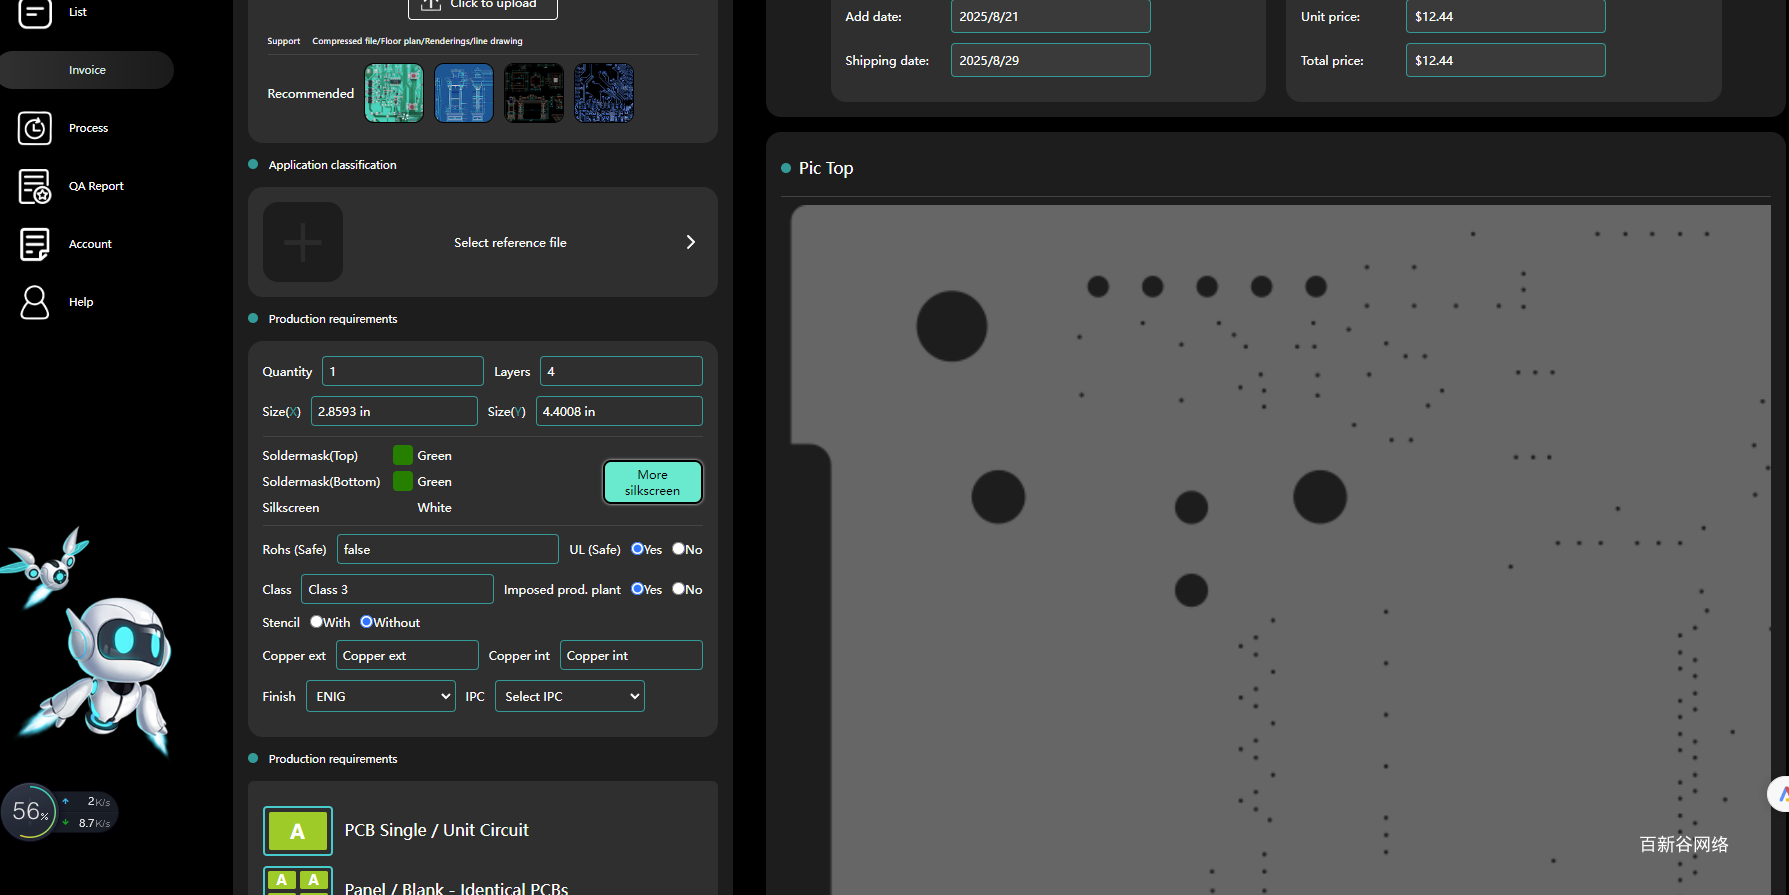Click the Account document icon
The width and height of the screenshot is (1789, 895).
35,244
